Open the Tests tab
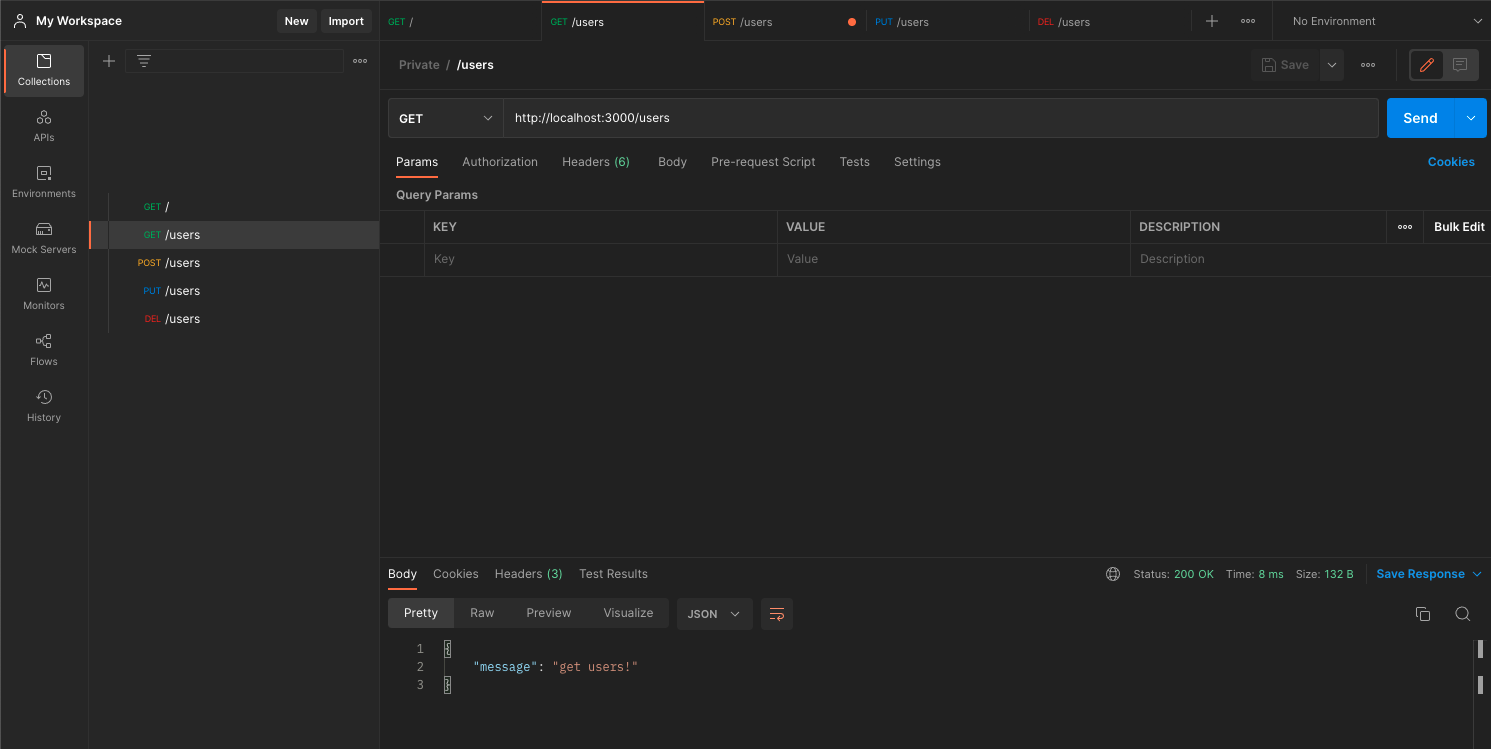Screen dimensions: 1491x749 [855, 162]
